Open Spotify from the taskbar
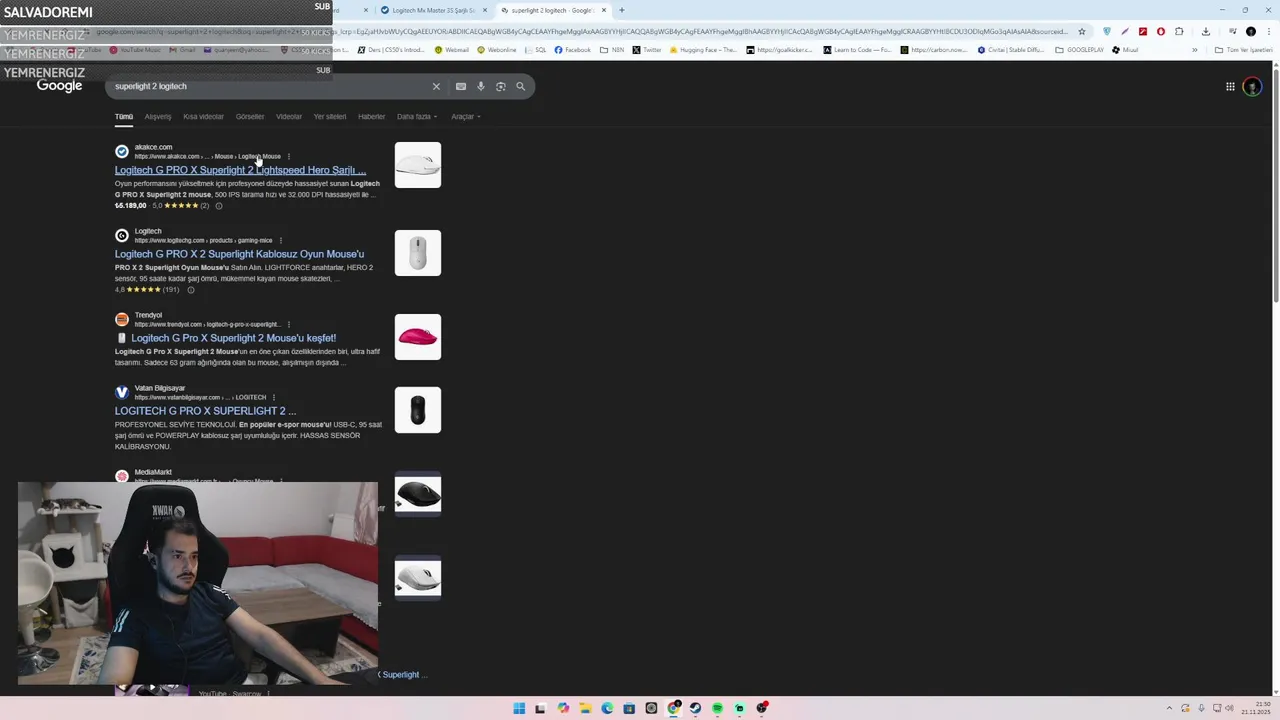Screen dimensions: 1280x720 717,709
